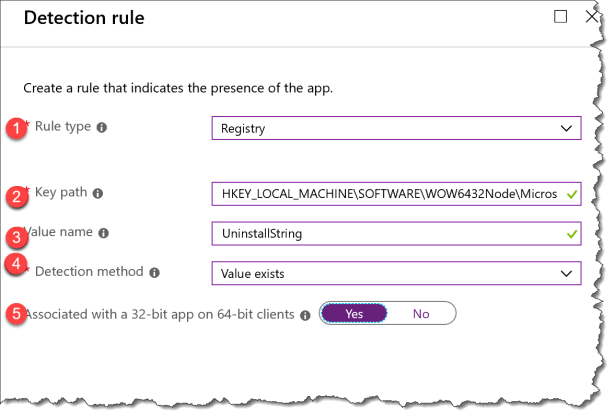
Task: Click the Value name field containing UninstallString
Action: click(385, 233)
